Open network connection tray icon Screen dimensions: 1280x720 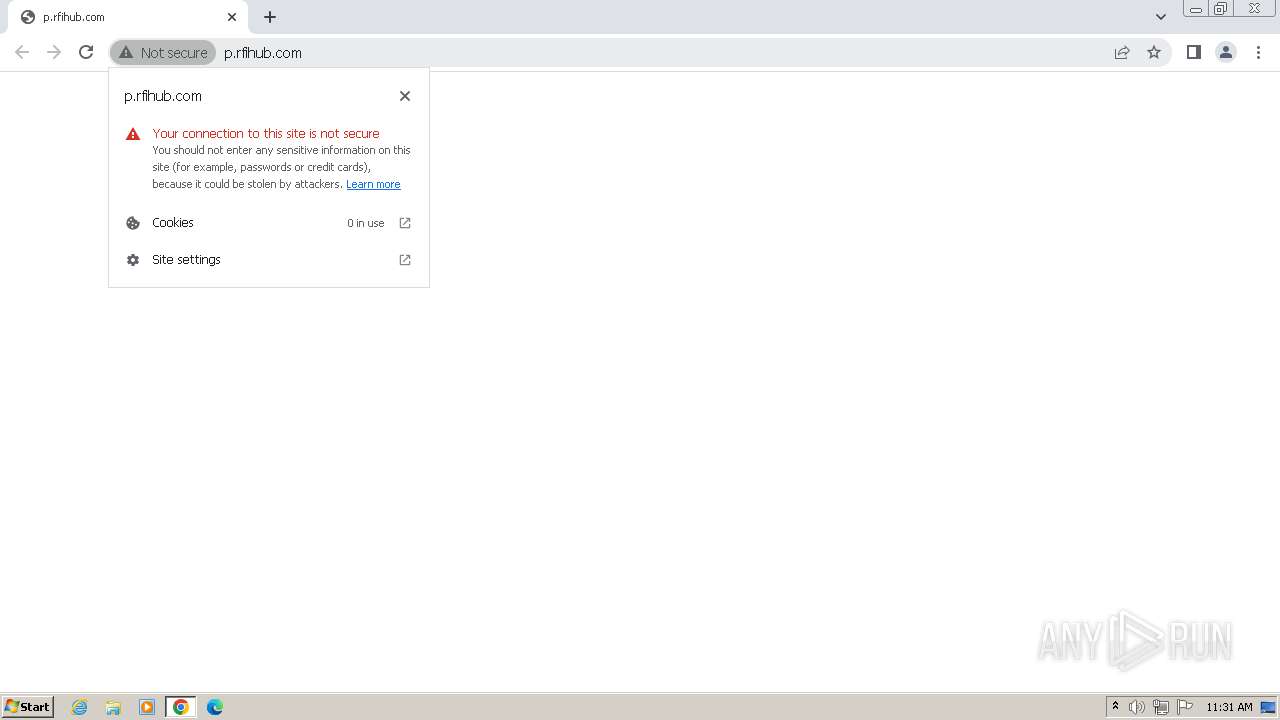1161,707
